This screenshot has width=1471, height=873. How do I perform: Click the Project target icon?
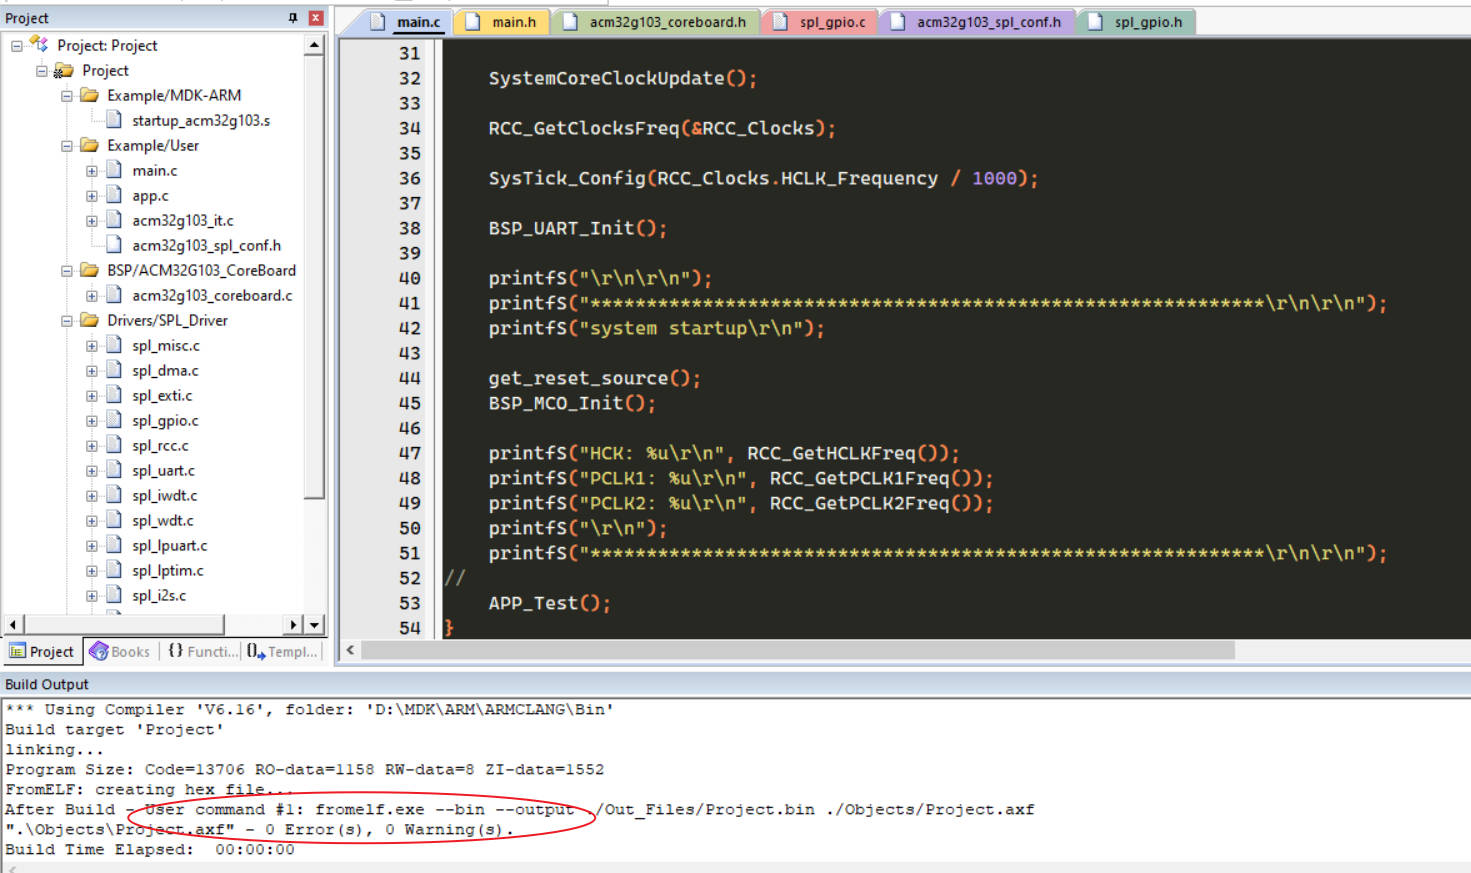pyautogui.click(x=64, y=70)
